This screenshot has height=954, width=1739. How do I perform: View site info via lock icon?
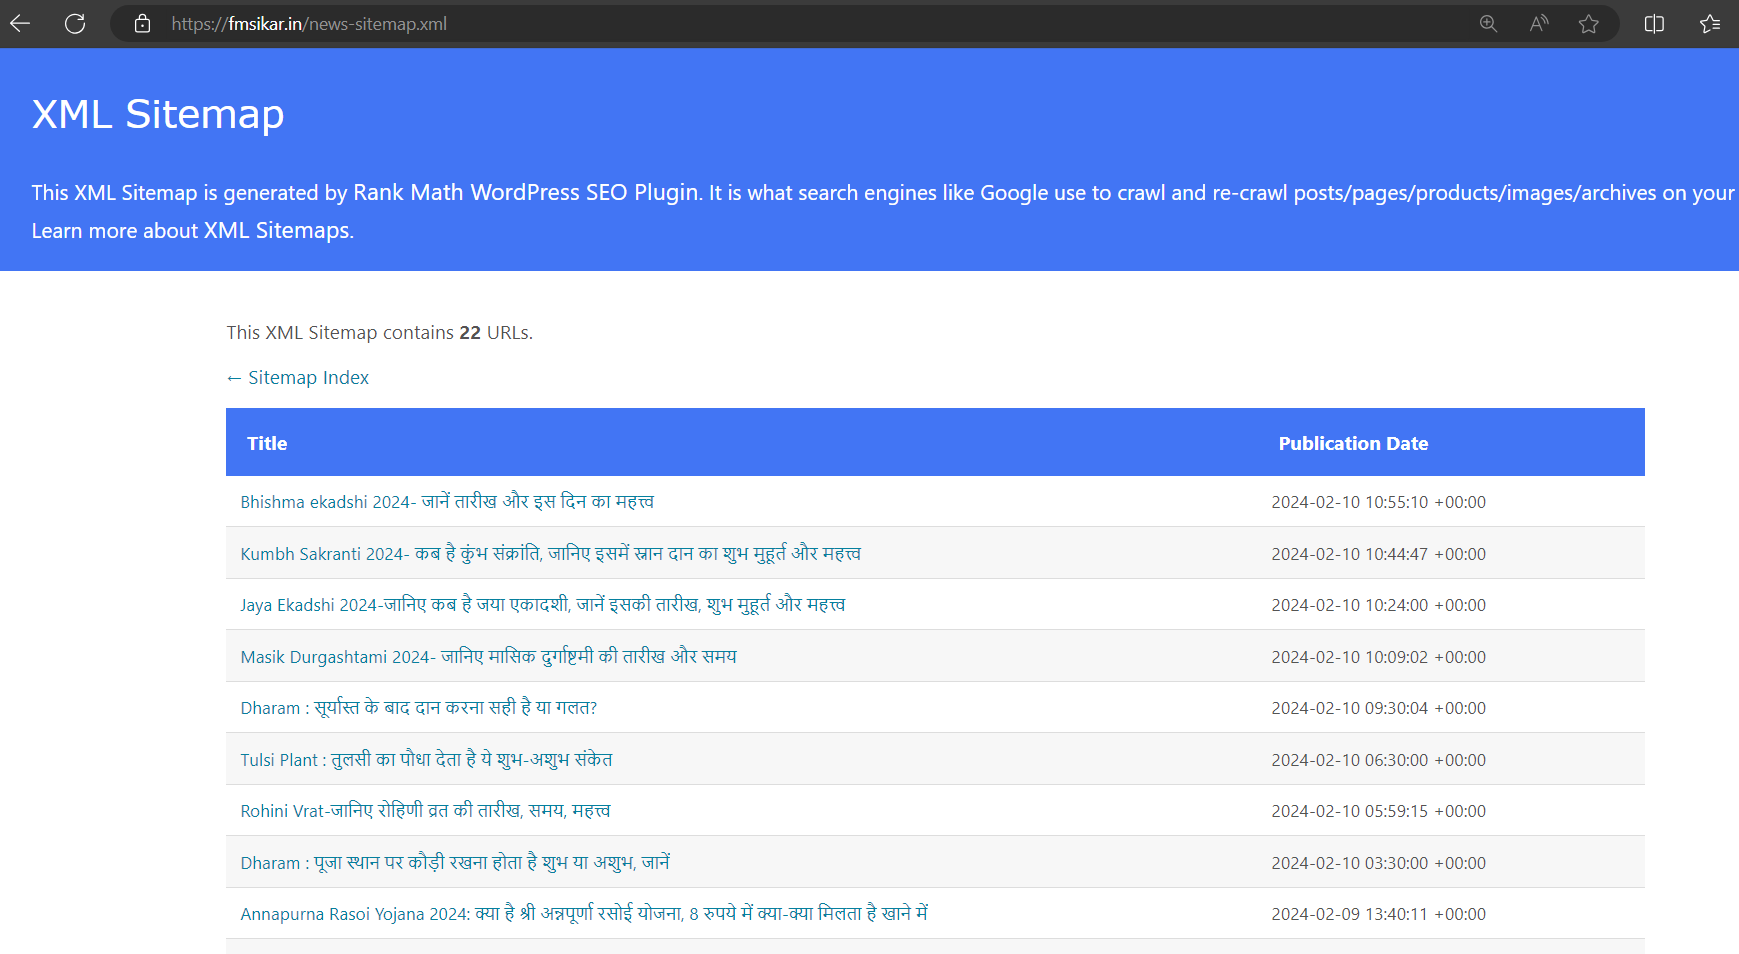coord(142,23)
